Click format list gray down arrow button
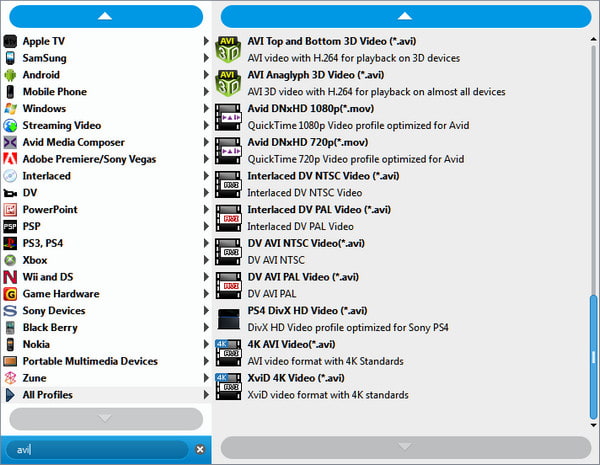This screenshot has height=465, width=600. tap(406, 447)
